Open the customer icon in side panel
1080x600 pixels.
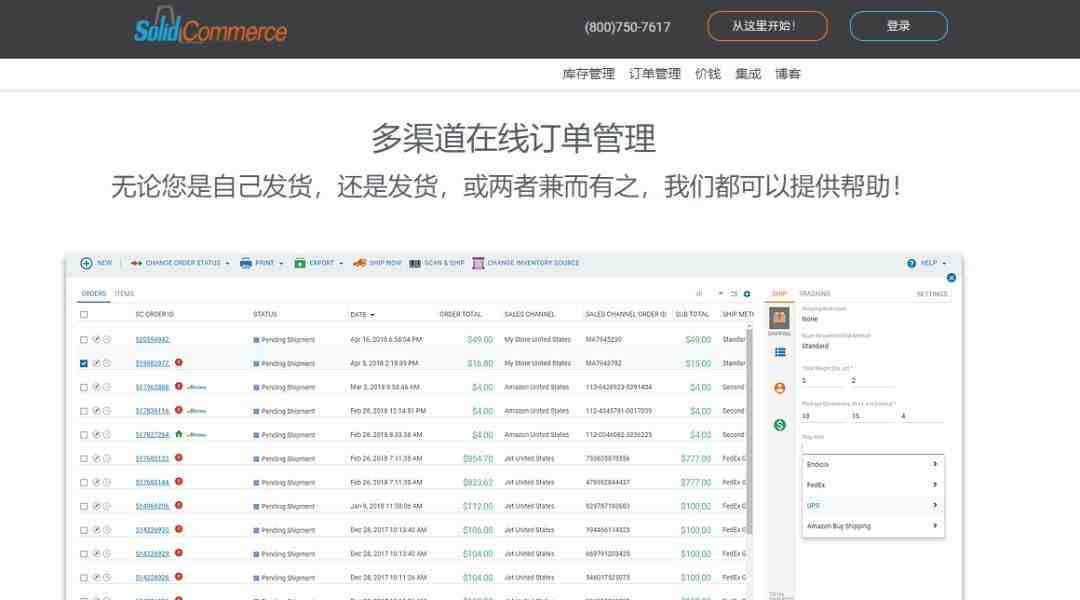pos(780,388)
